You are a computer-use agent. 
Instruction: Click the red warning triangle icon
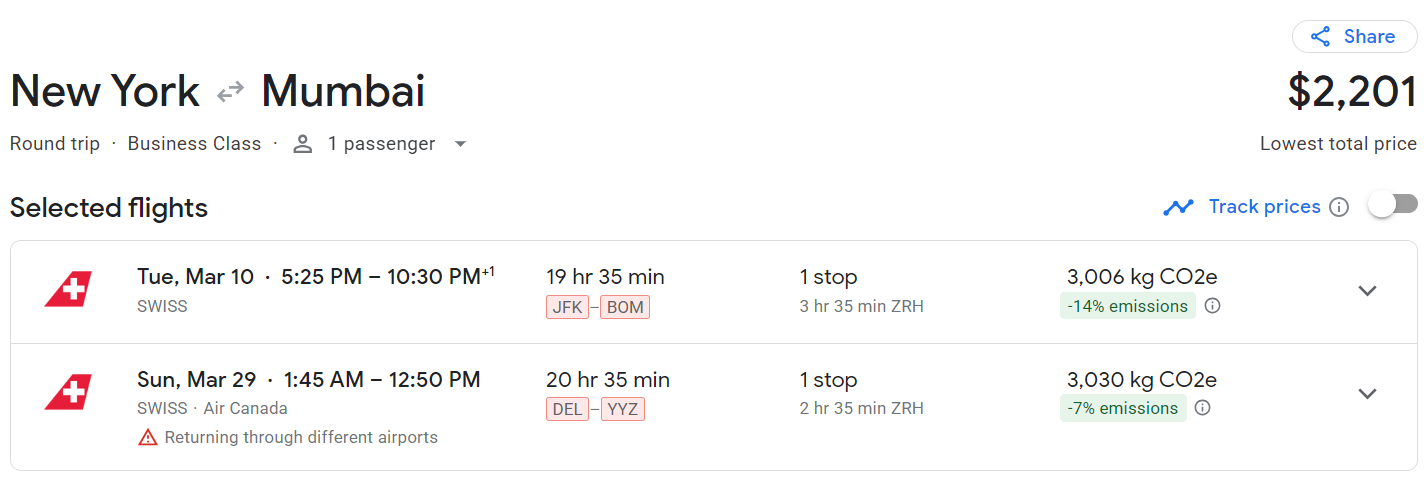pos(148,437)
